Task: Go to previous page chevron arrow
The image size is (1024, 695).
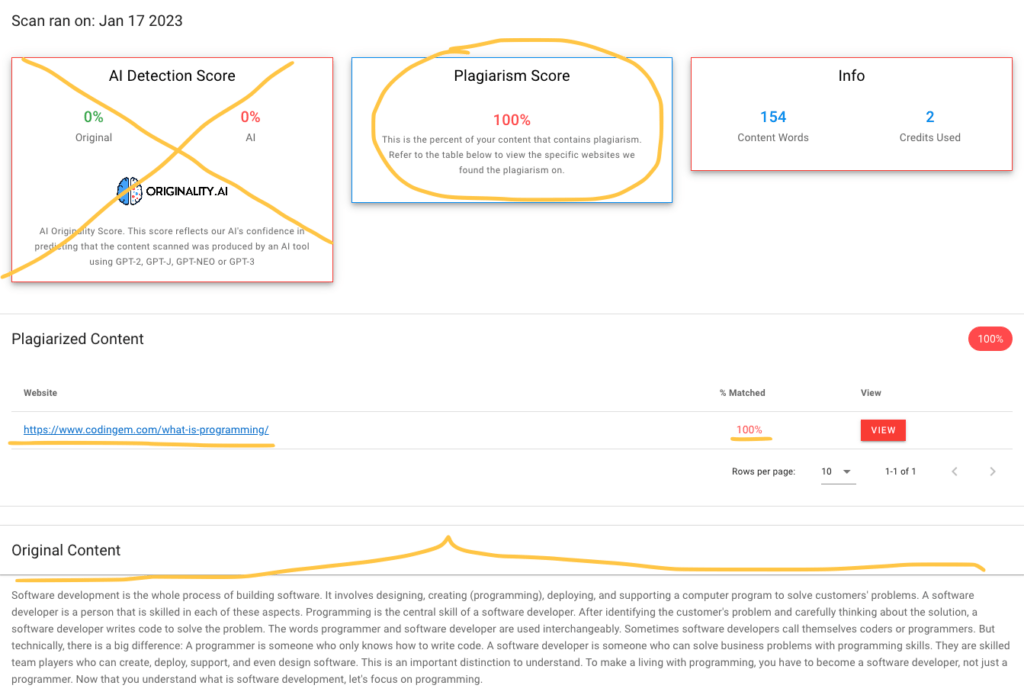Action: tap(955, 472)
